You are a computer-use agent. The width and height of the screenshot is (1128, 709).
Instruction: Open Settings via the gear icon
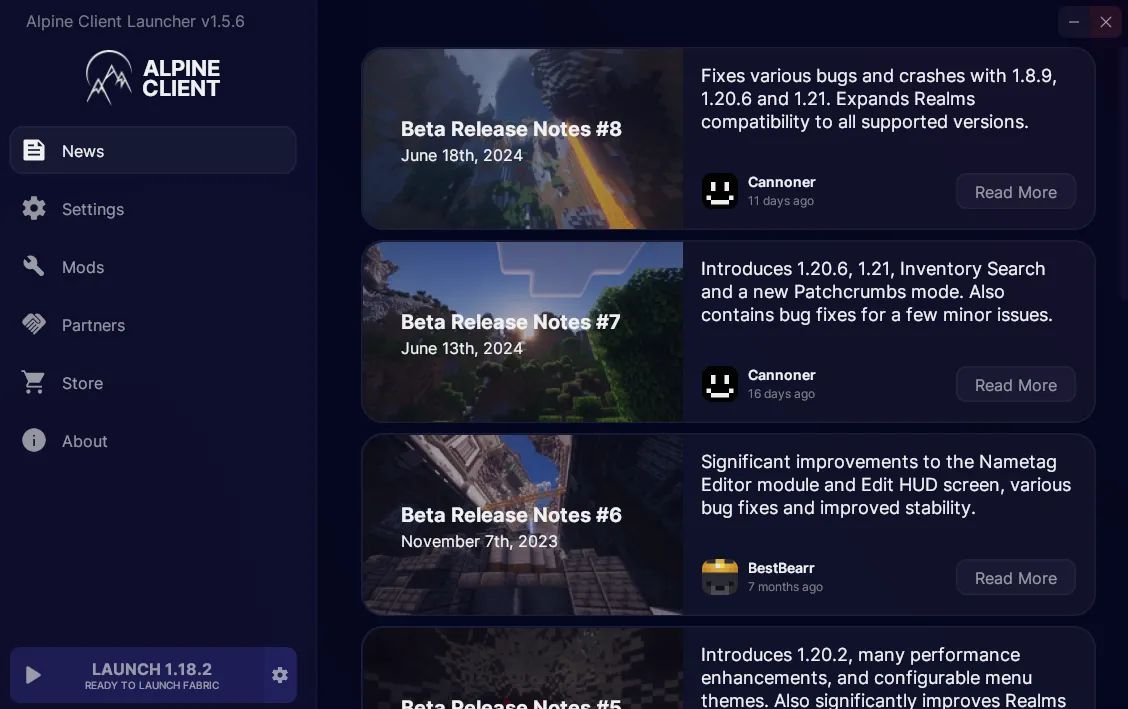point(34,209)
